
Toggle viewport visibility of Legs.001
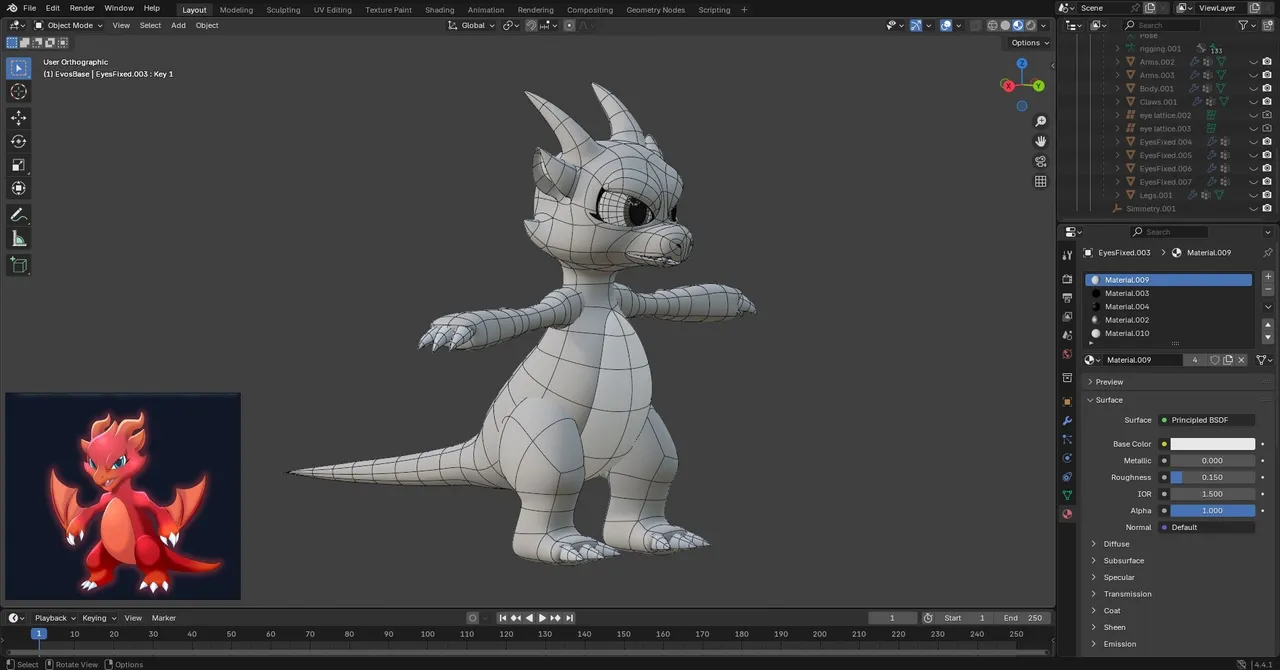(x=1253, y=195)
